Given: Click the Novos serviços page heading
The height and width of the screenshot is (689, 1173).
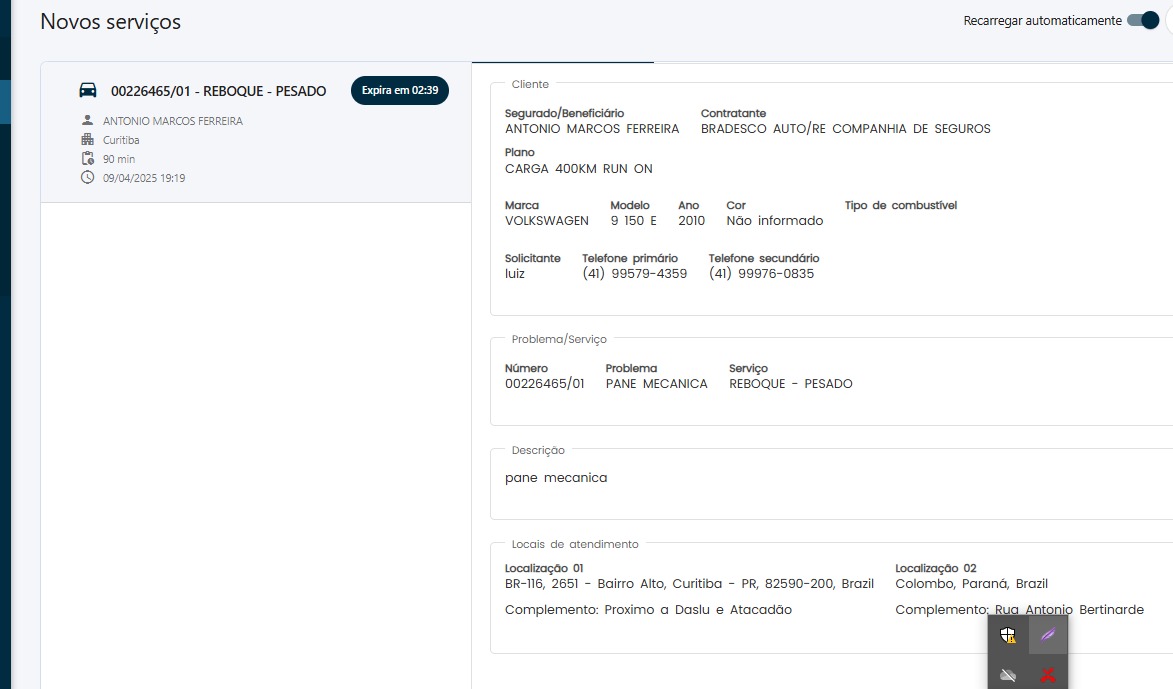Looking at the screenshot, I should pos(111,22).
